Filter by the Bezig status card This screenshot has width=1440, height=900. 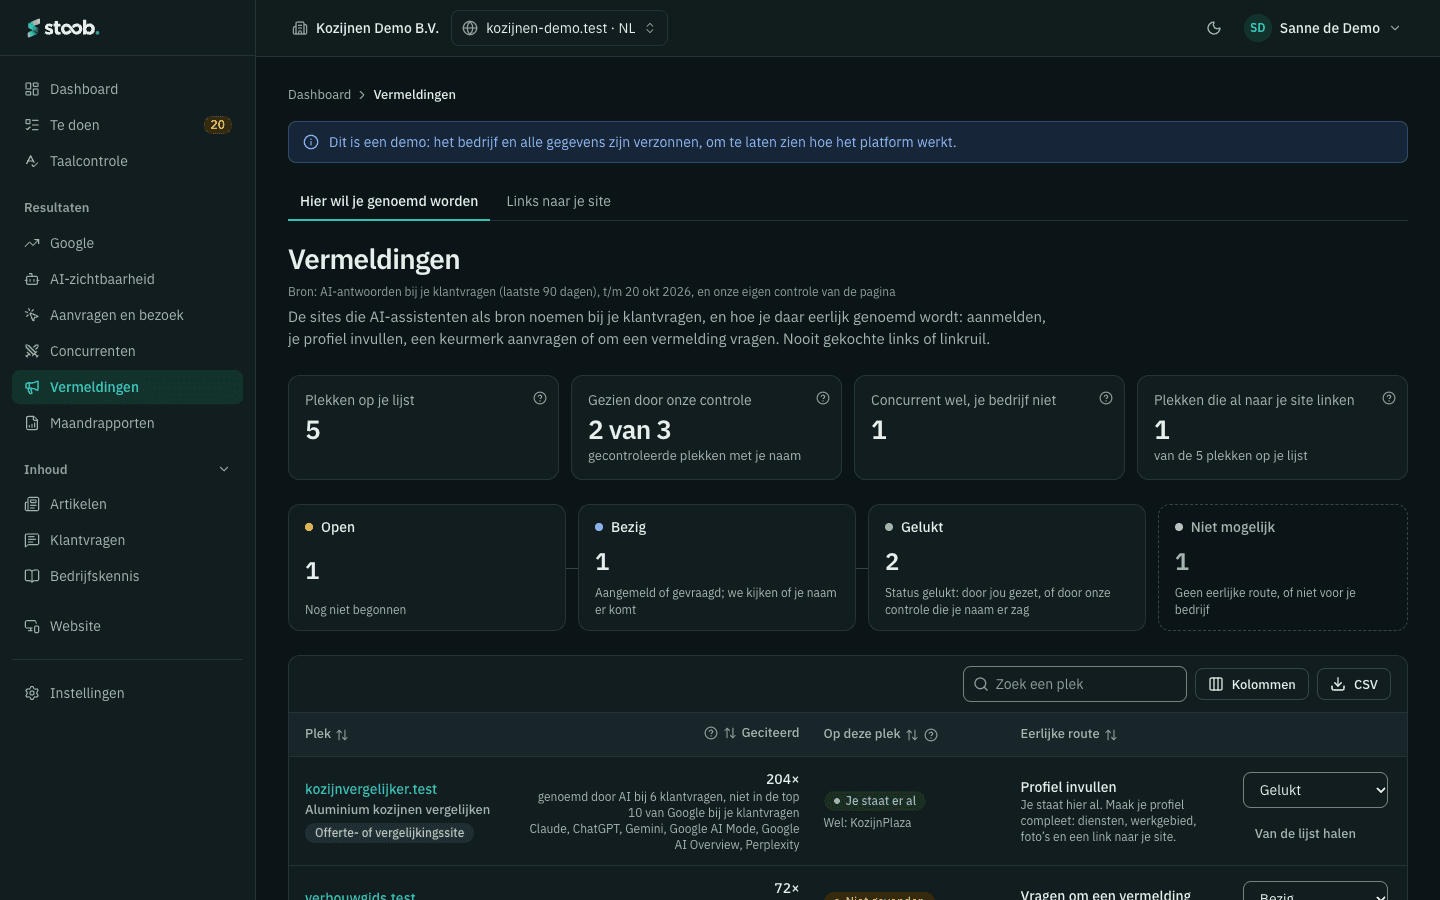(x=717, y=567)
